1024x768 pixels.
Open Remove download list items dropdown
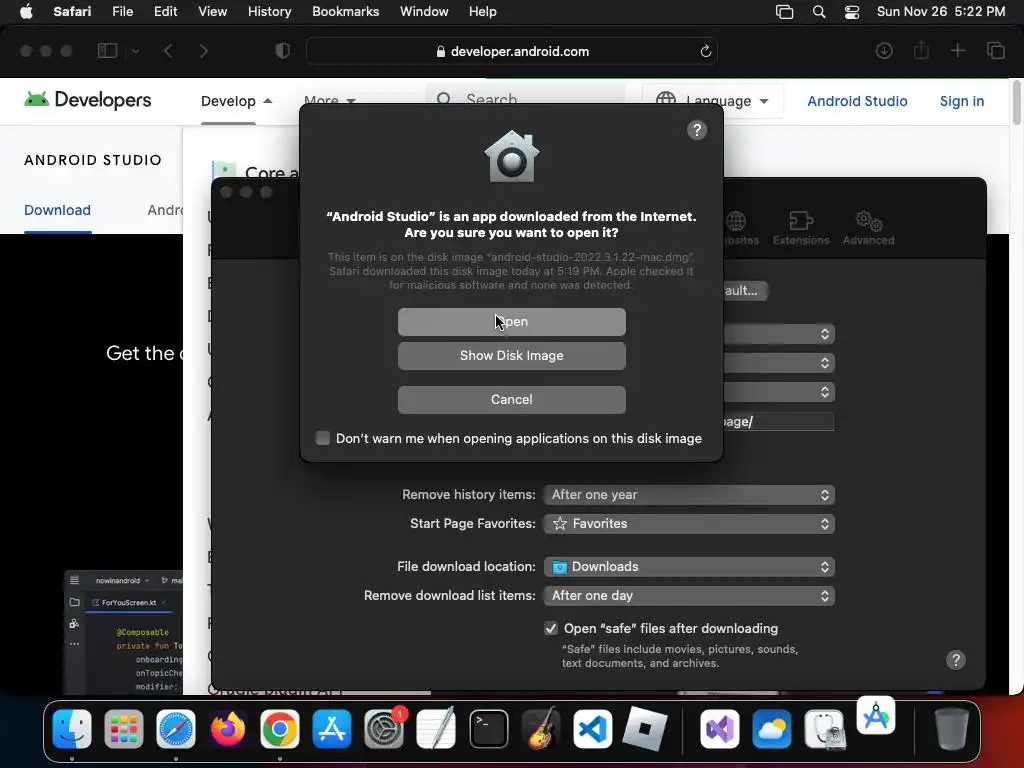(x=689, y=596)
